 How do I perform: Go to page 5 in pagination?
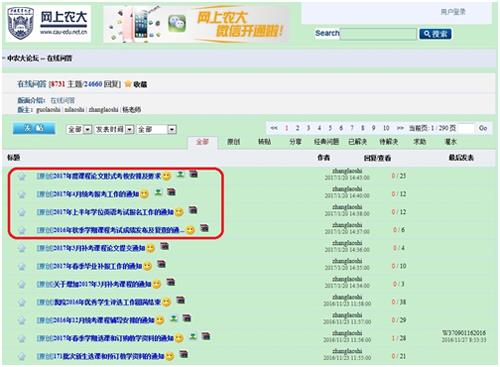pos(330,128)
